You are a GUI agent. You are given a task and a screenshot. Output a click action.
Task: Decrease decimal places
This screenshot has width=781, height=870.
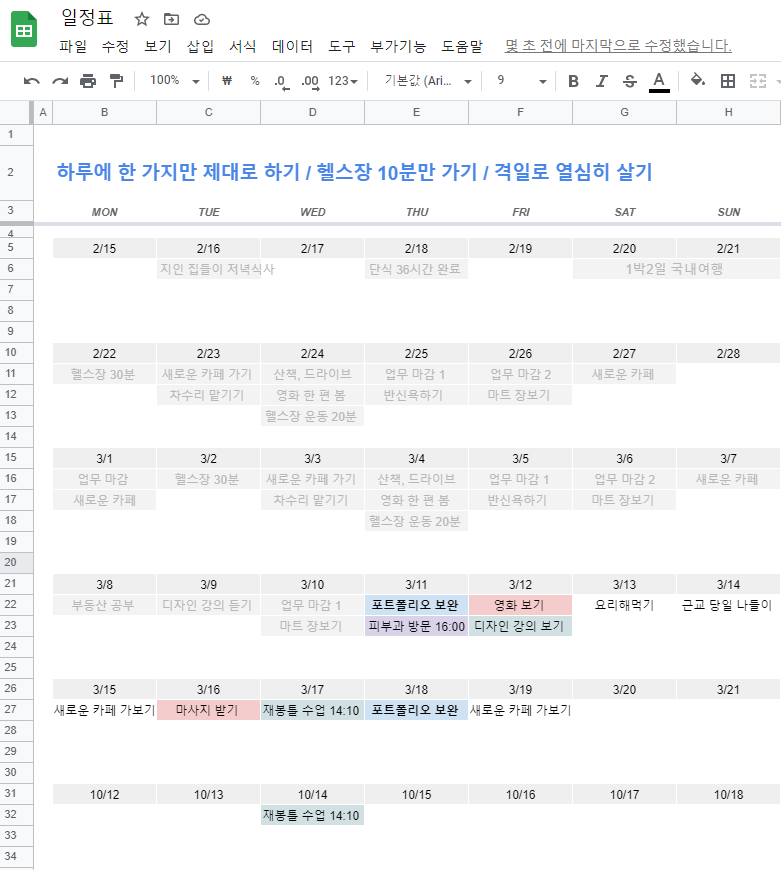click(x=282, y=82)
